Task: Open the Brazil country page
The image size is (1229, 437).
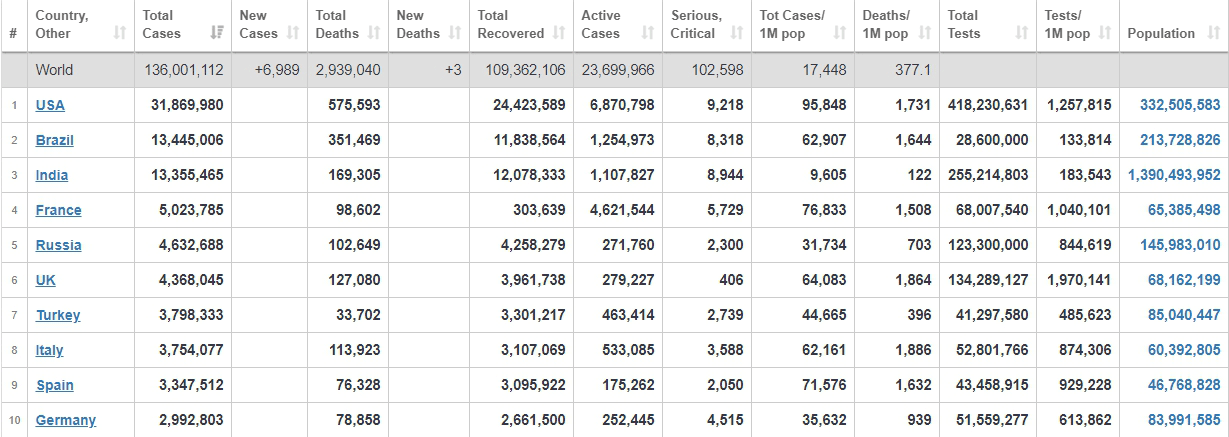Action: pos(54,140)
